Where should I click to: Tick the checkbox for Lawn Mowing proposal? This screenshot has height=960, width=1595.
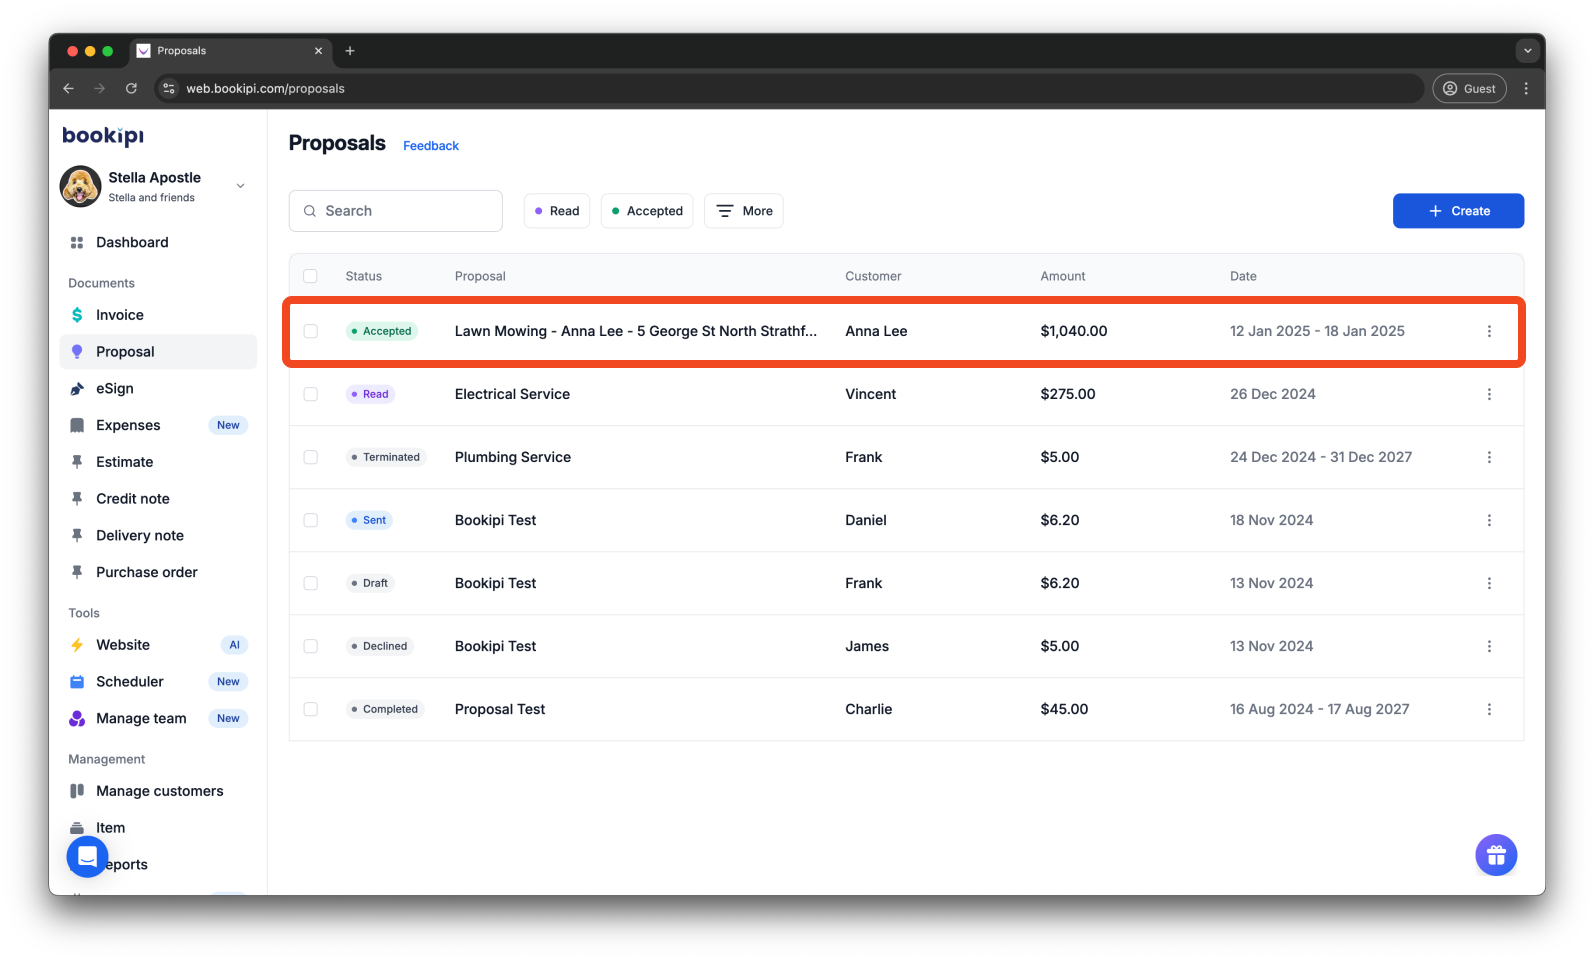(x=311, y=331)
